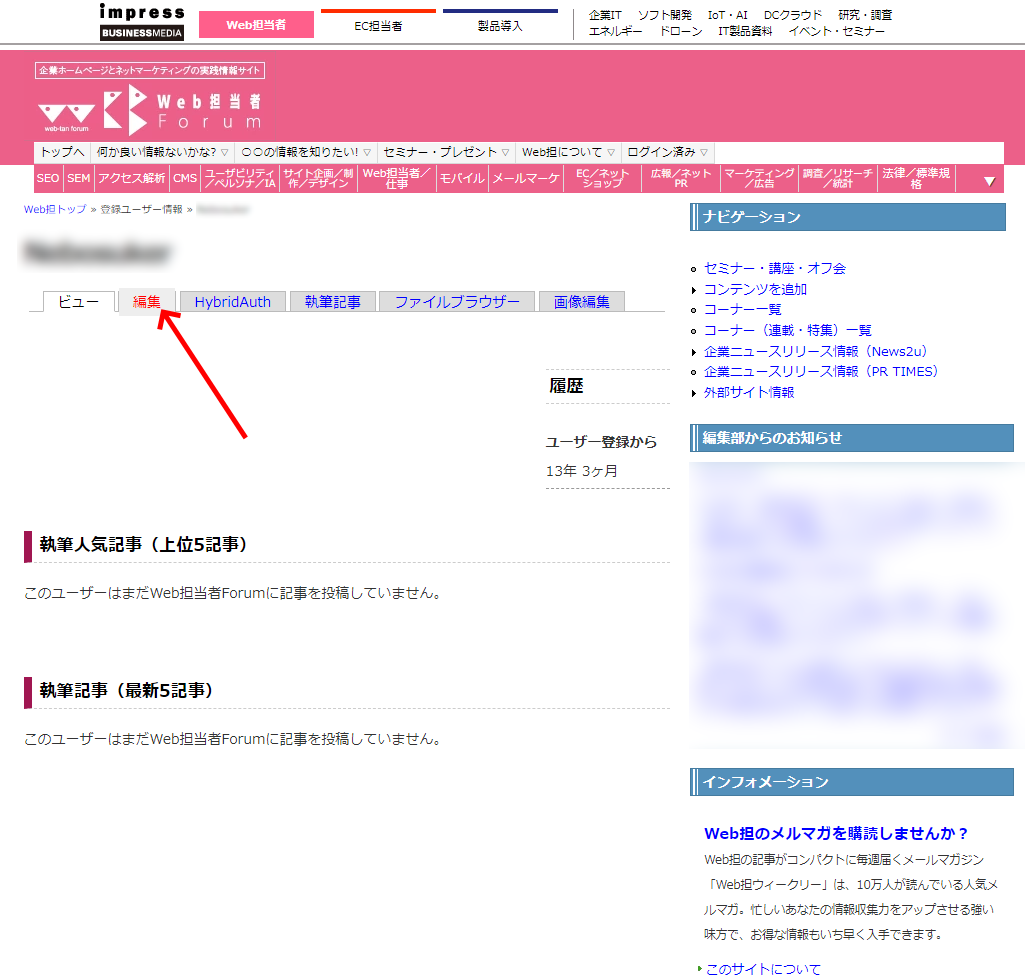Open the ソフト開発 link
The width and height of the screenshot is (1025, 977).
(664, 15)
